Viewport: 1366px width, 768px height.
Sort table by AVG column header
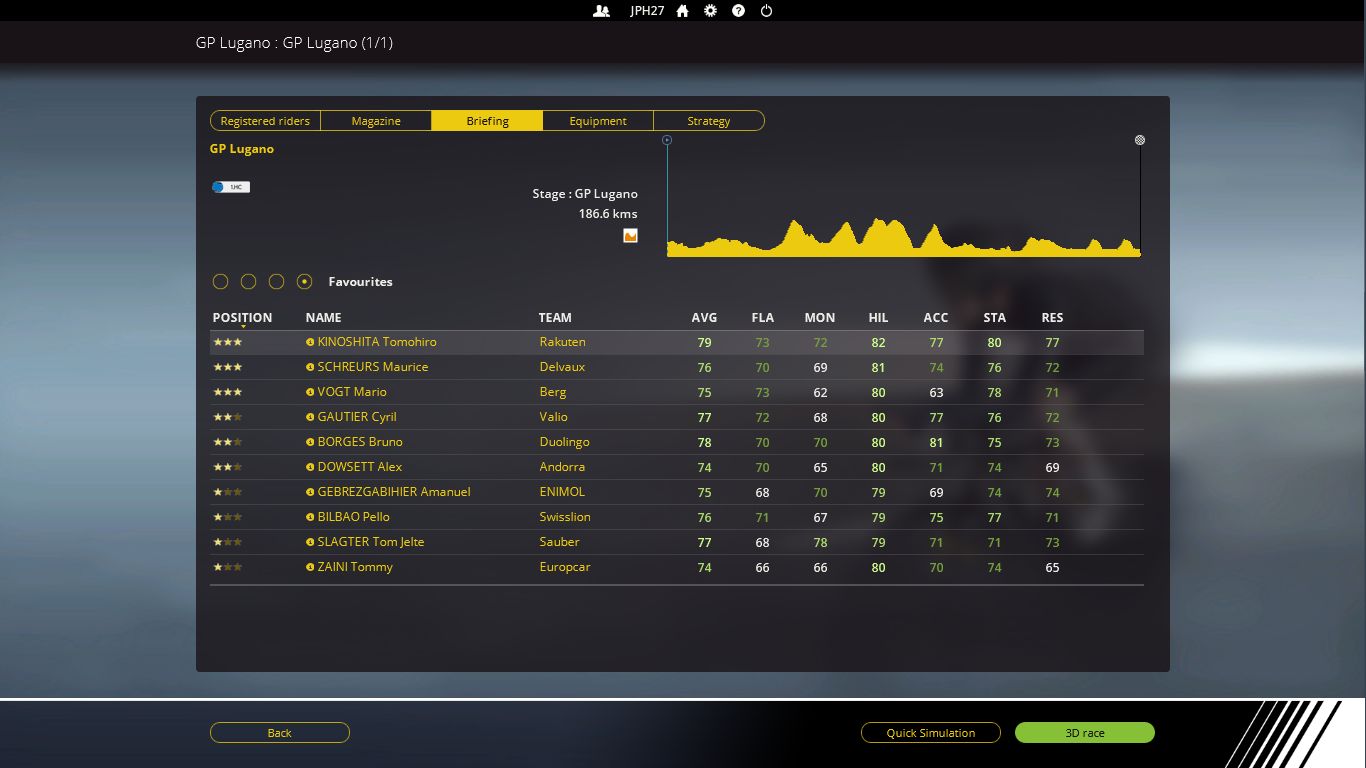[704, 318]
